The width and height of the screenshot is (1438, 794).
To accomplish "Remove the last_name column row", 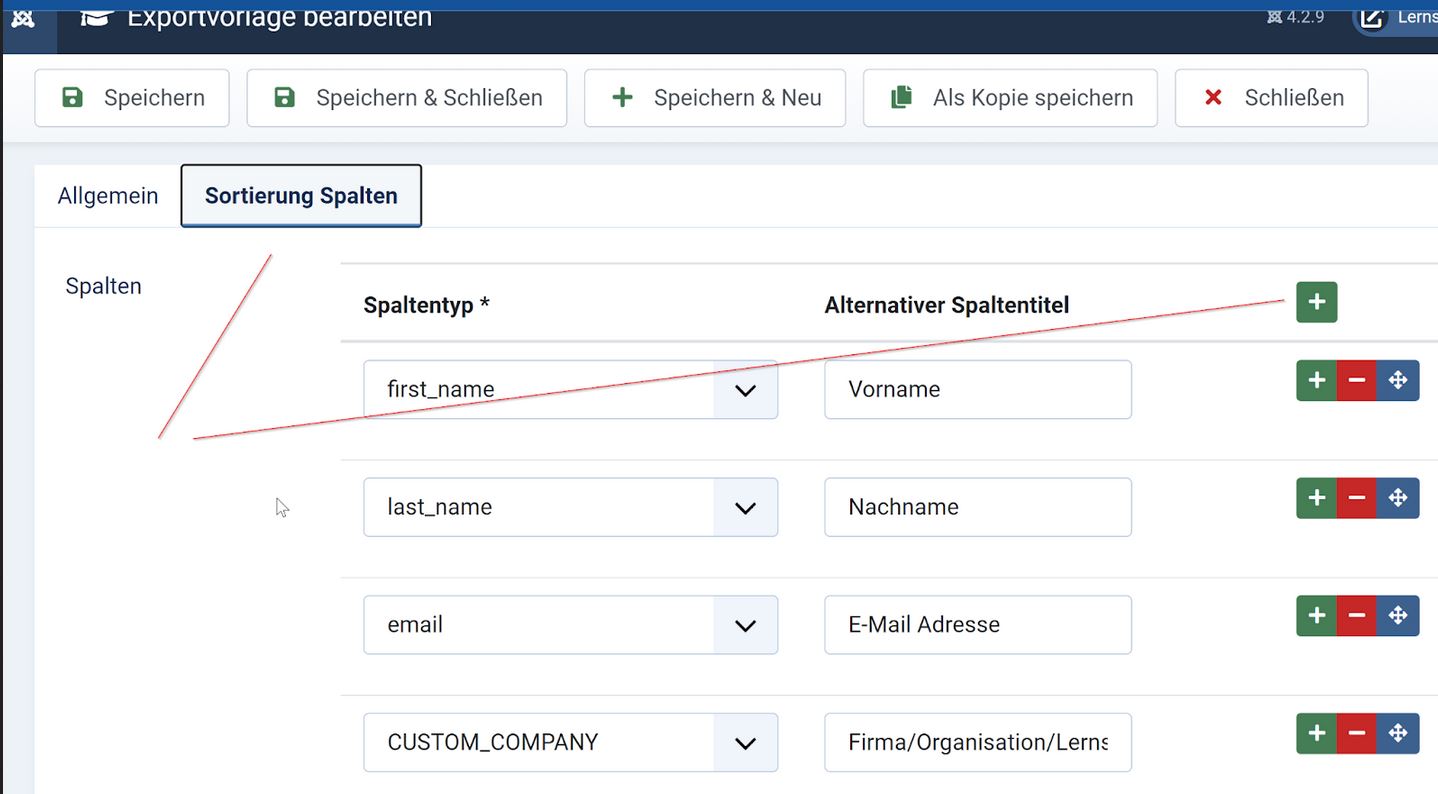I will point(1356,498).
